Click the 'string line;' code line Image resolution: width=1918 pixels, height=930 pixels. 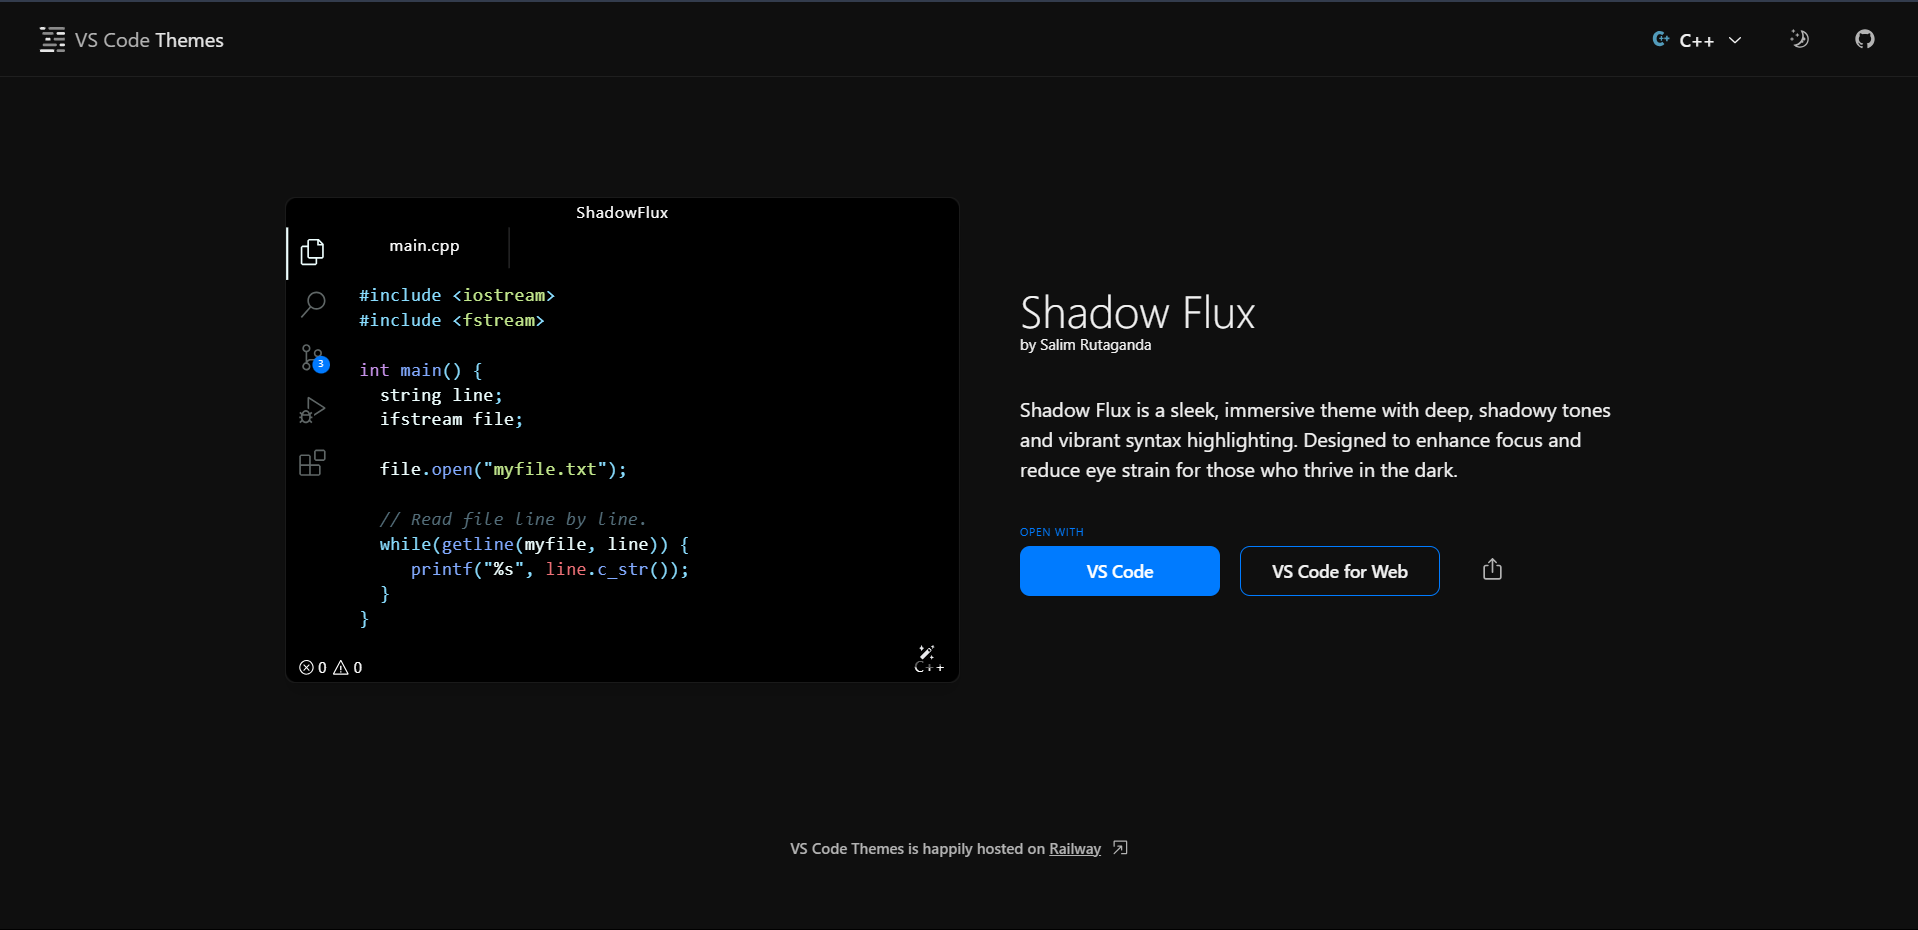pos(441,395)
